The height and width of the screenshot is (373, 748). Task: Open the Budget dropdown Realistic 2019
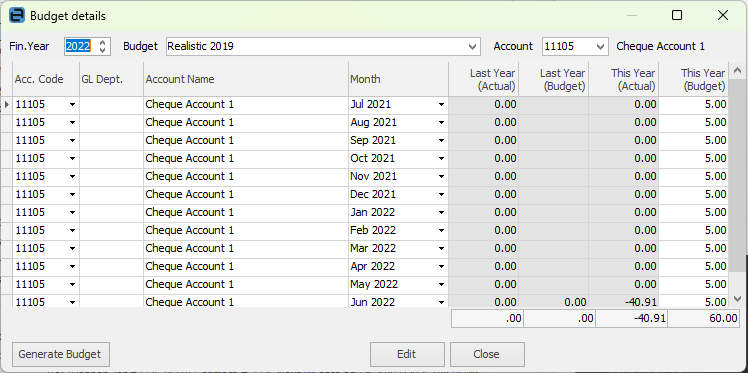pos(472,47)
